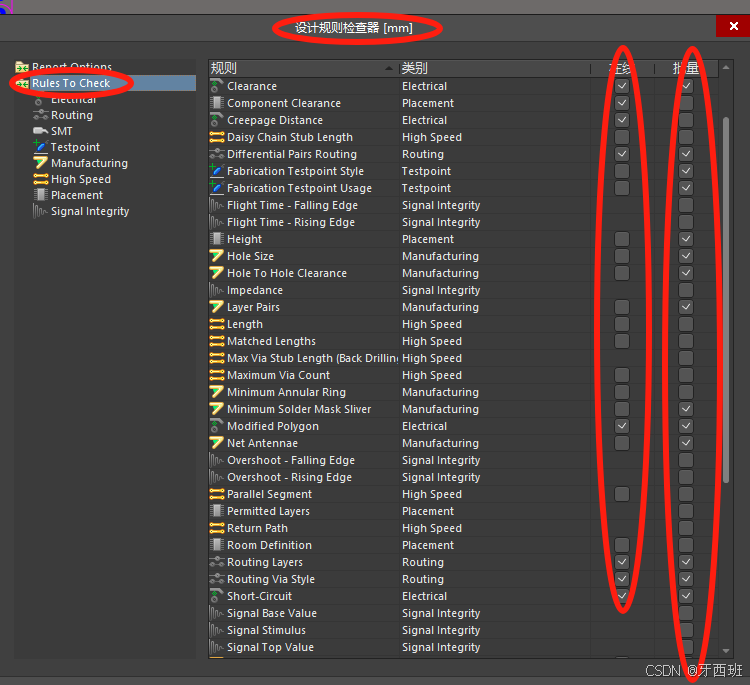This screenshot has height=685, width=750.
Task: Select Placement category in left tree
Action: [x=77, y=195]
